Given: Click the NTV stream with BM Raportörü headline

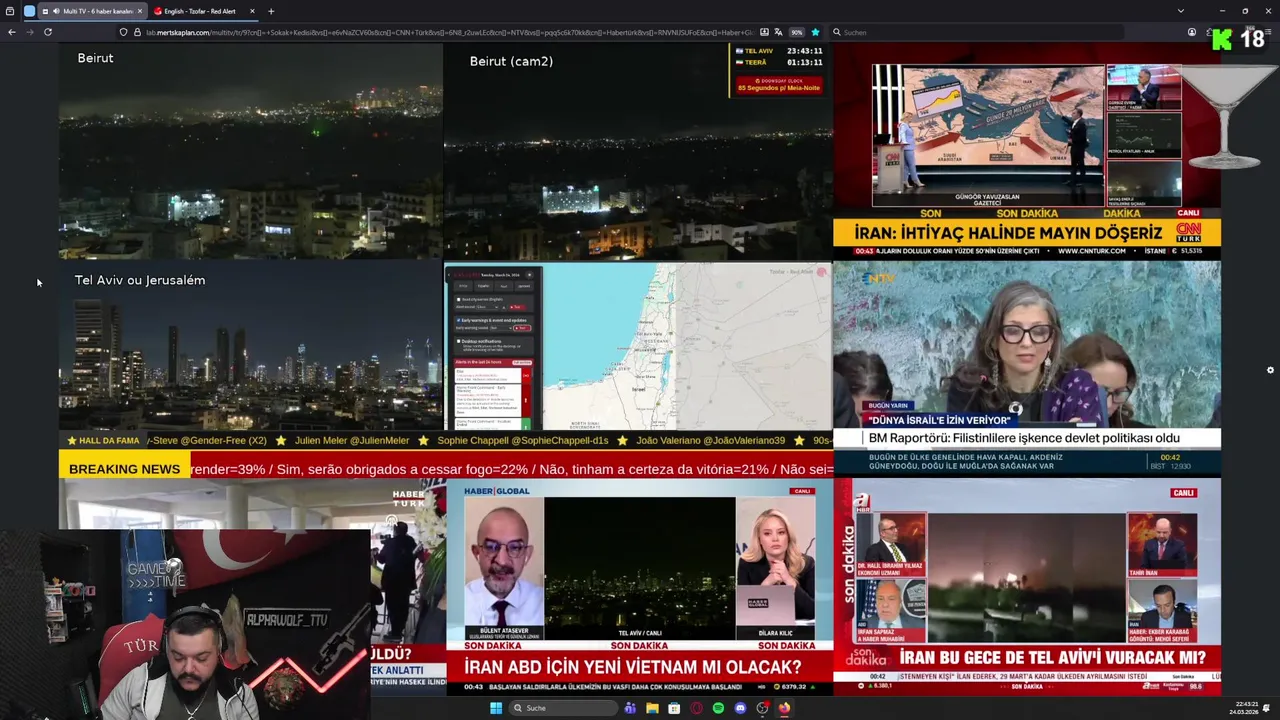Looking at the screenshot, I should [1027, 368].
